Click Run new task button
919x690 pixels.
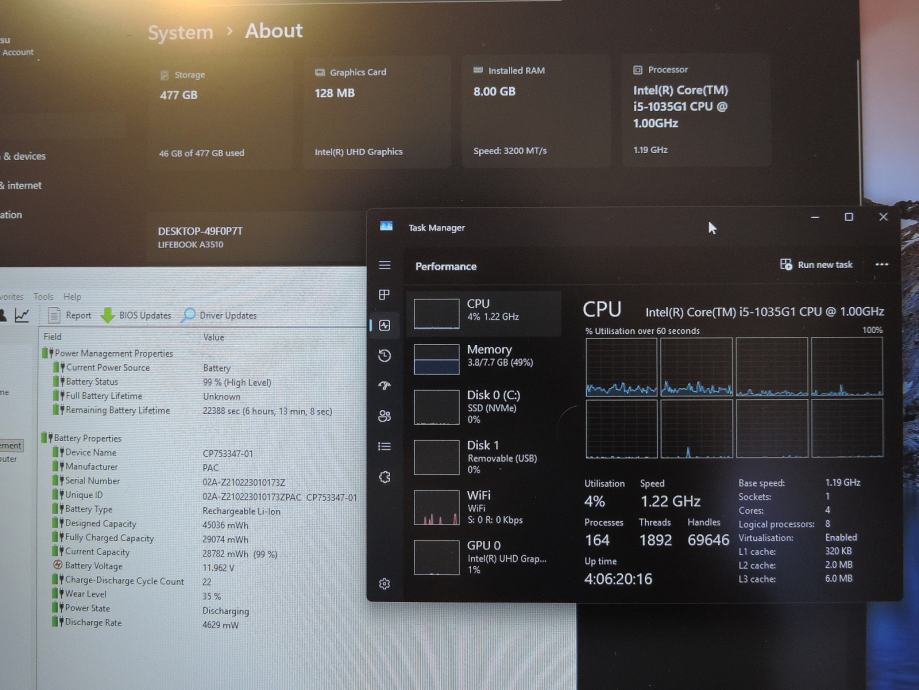[816, 264]
